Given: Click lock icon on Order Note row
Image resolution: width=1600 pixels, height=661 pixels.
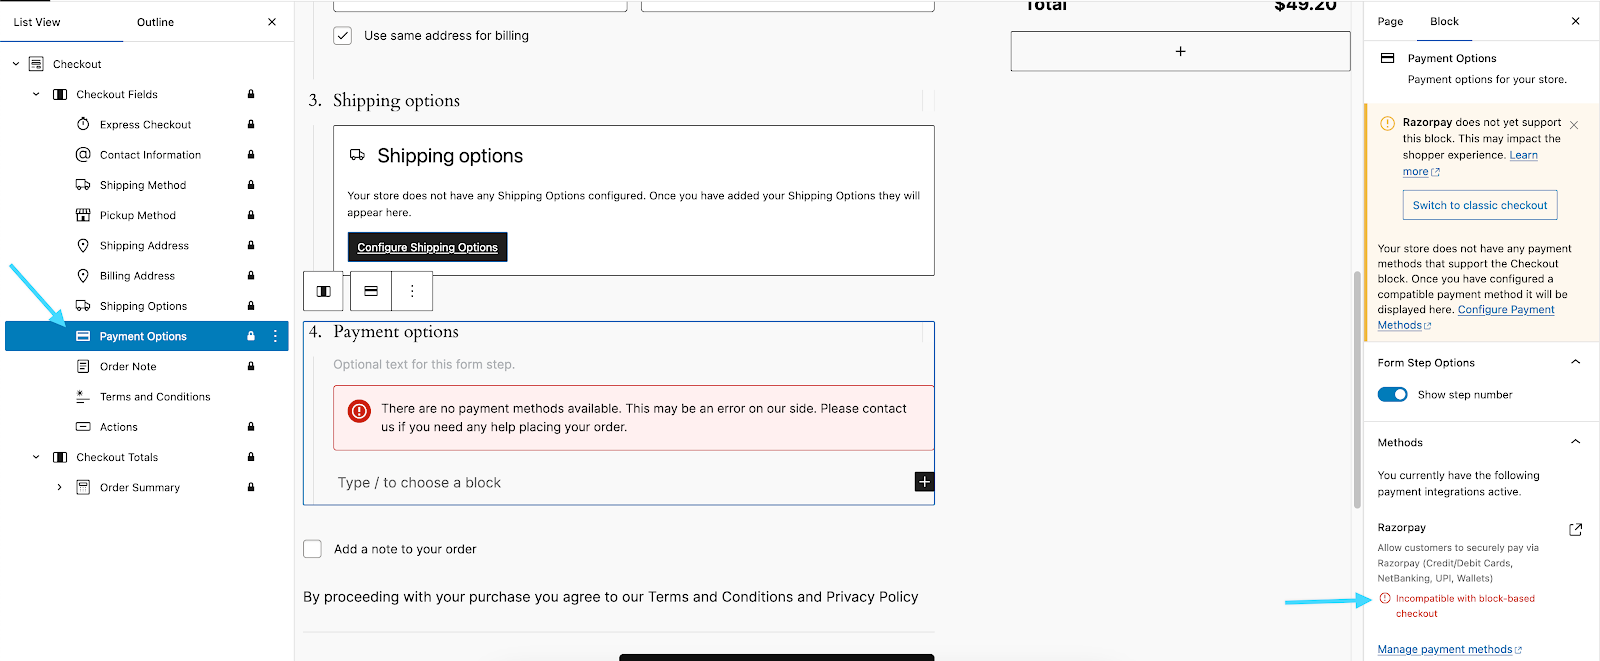Looking at the screenshot, I should (251, 366).
